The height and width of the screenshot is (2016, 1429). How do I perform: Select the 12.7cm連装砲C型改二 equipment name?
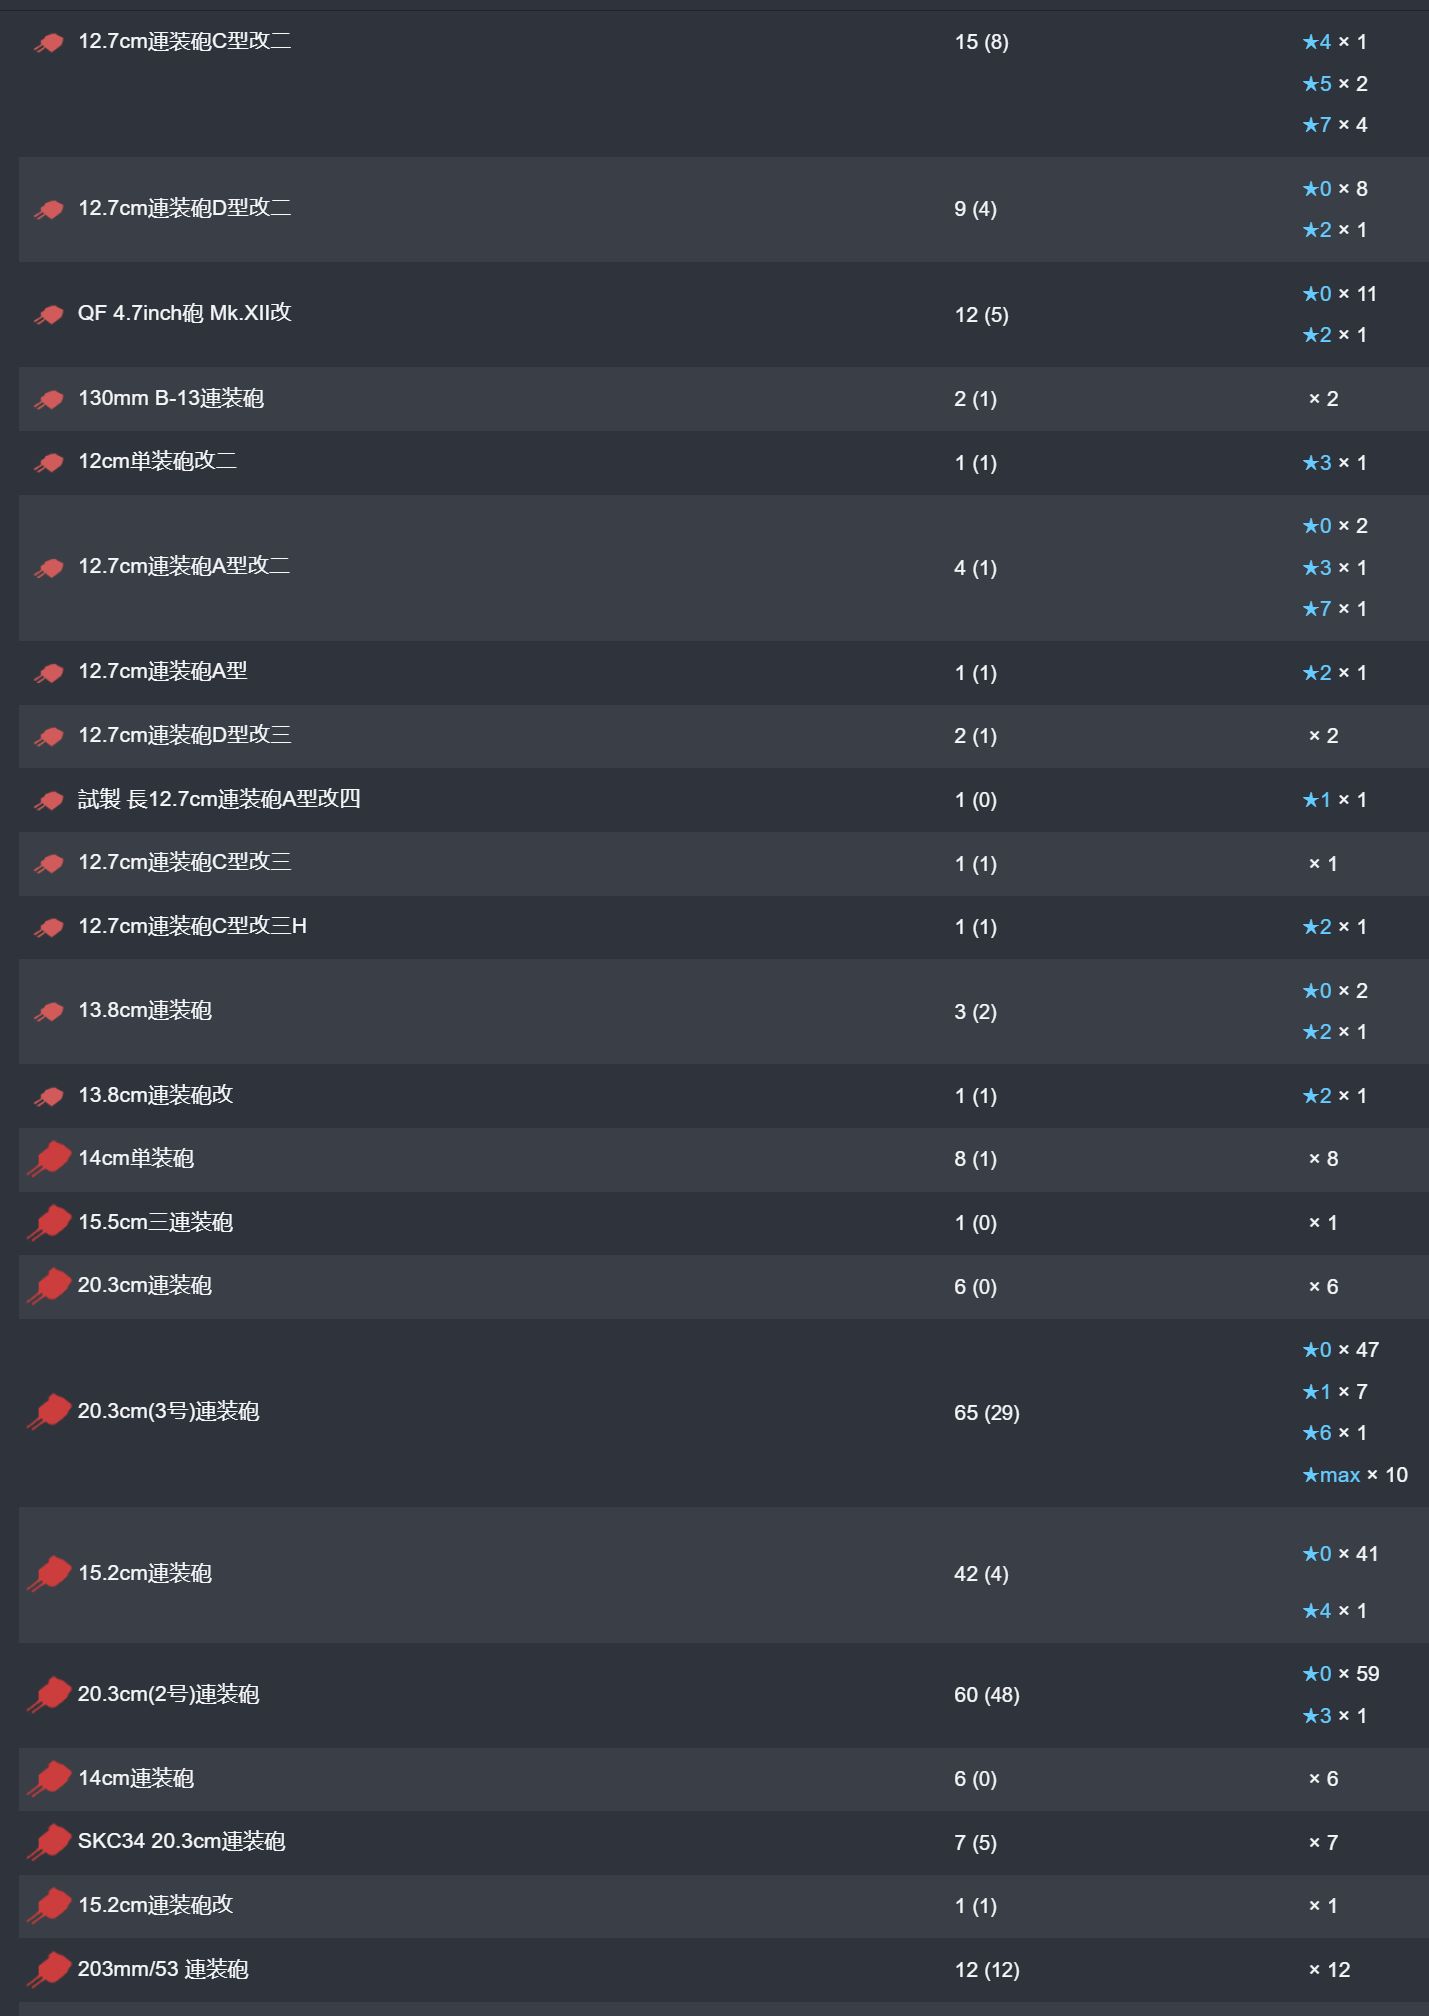[x=185, y=41]
